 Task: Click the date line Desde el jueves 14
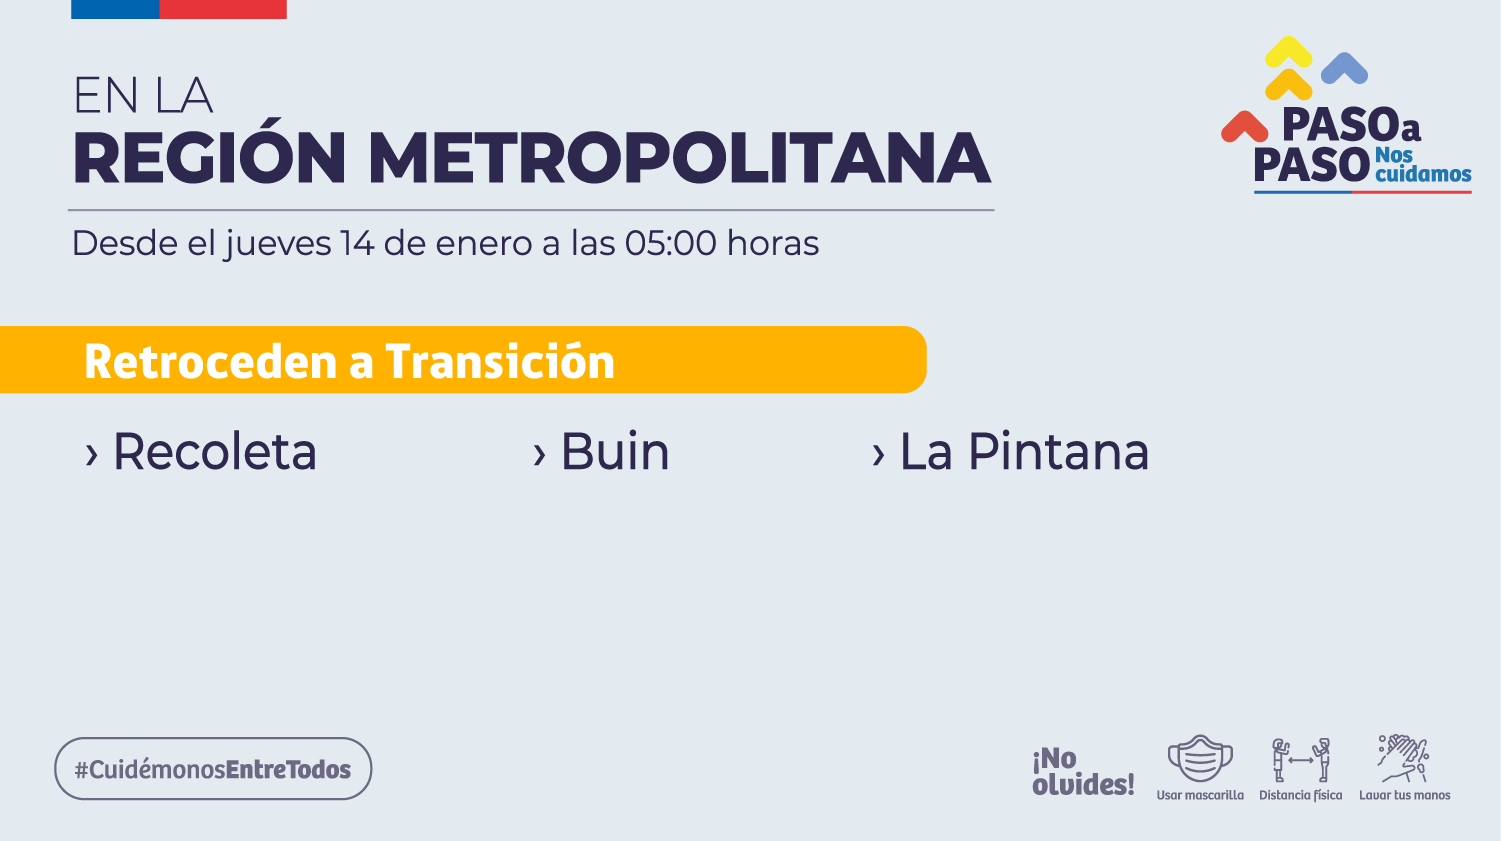tap(445, 244)
